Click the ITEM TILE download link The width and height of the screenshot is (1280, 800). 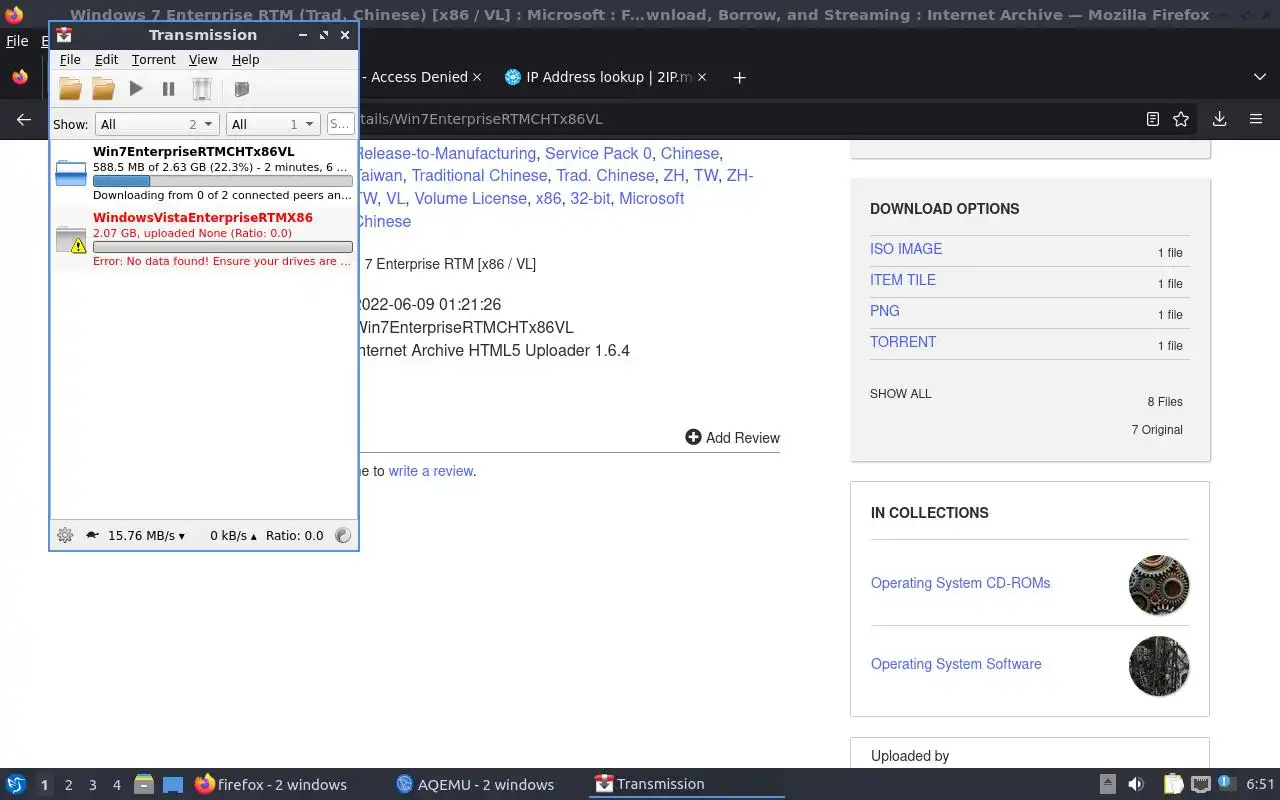tap(903, 280)
